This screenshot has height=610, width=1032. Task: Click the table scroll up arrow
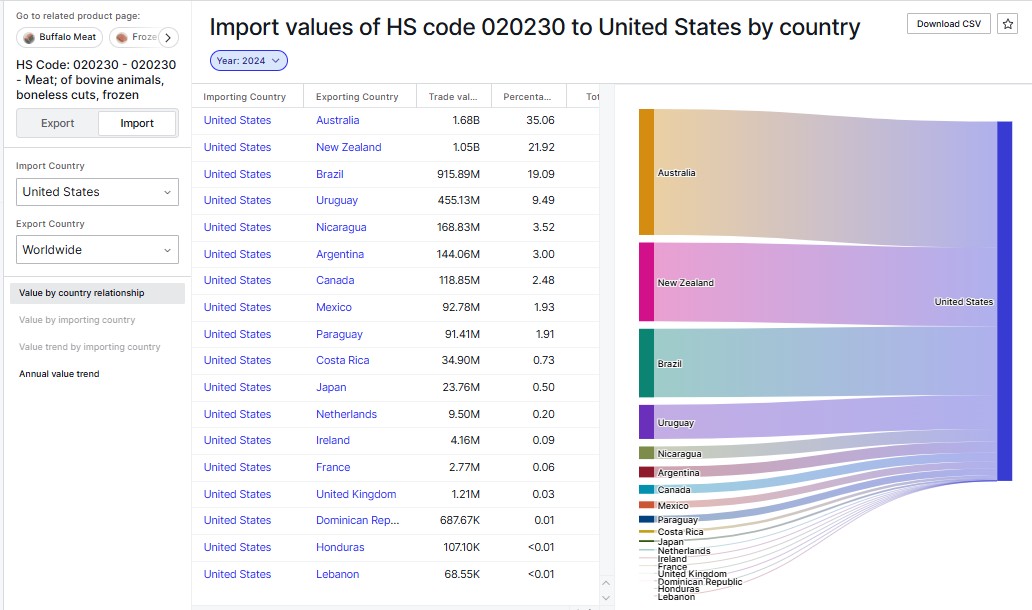coord(606,583)
